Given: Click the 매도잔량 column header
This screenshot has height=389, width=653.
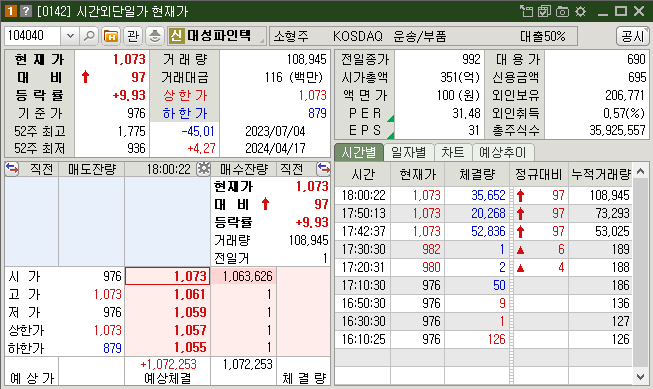Looking at the screenshot, I should [92, 169].
